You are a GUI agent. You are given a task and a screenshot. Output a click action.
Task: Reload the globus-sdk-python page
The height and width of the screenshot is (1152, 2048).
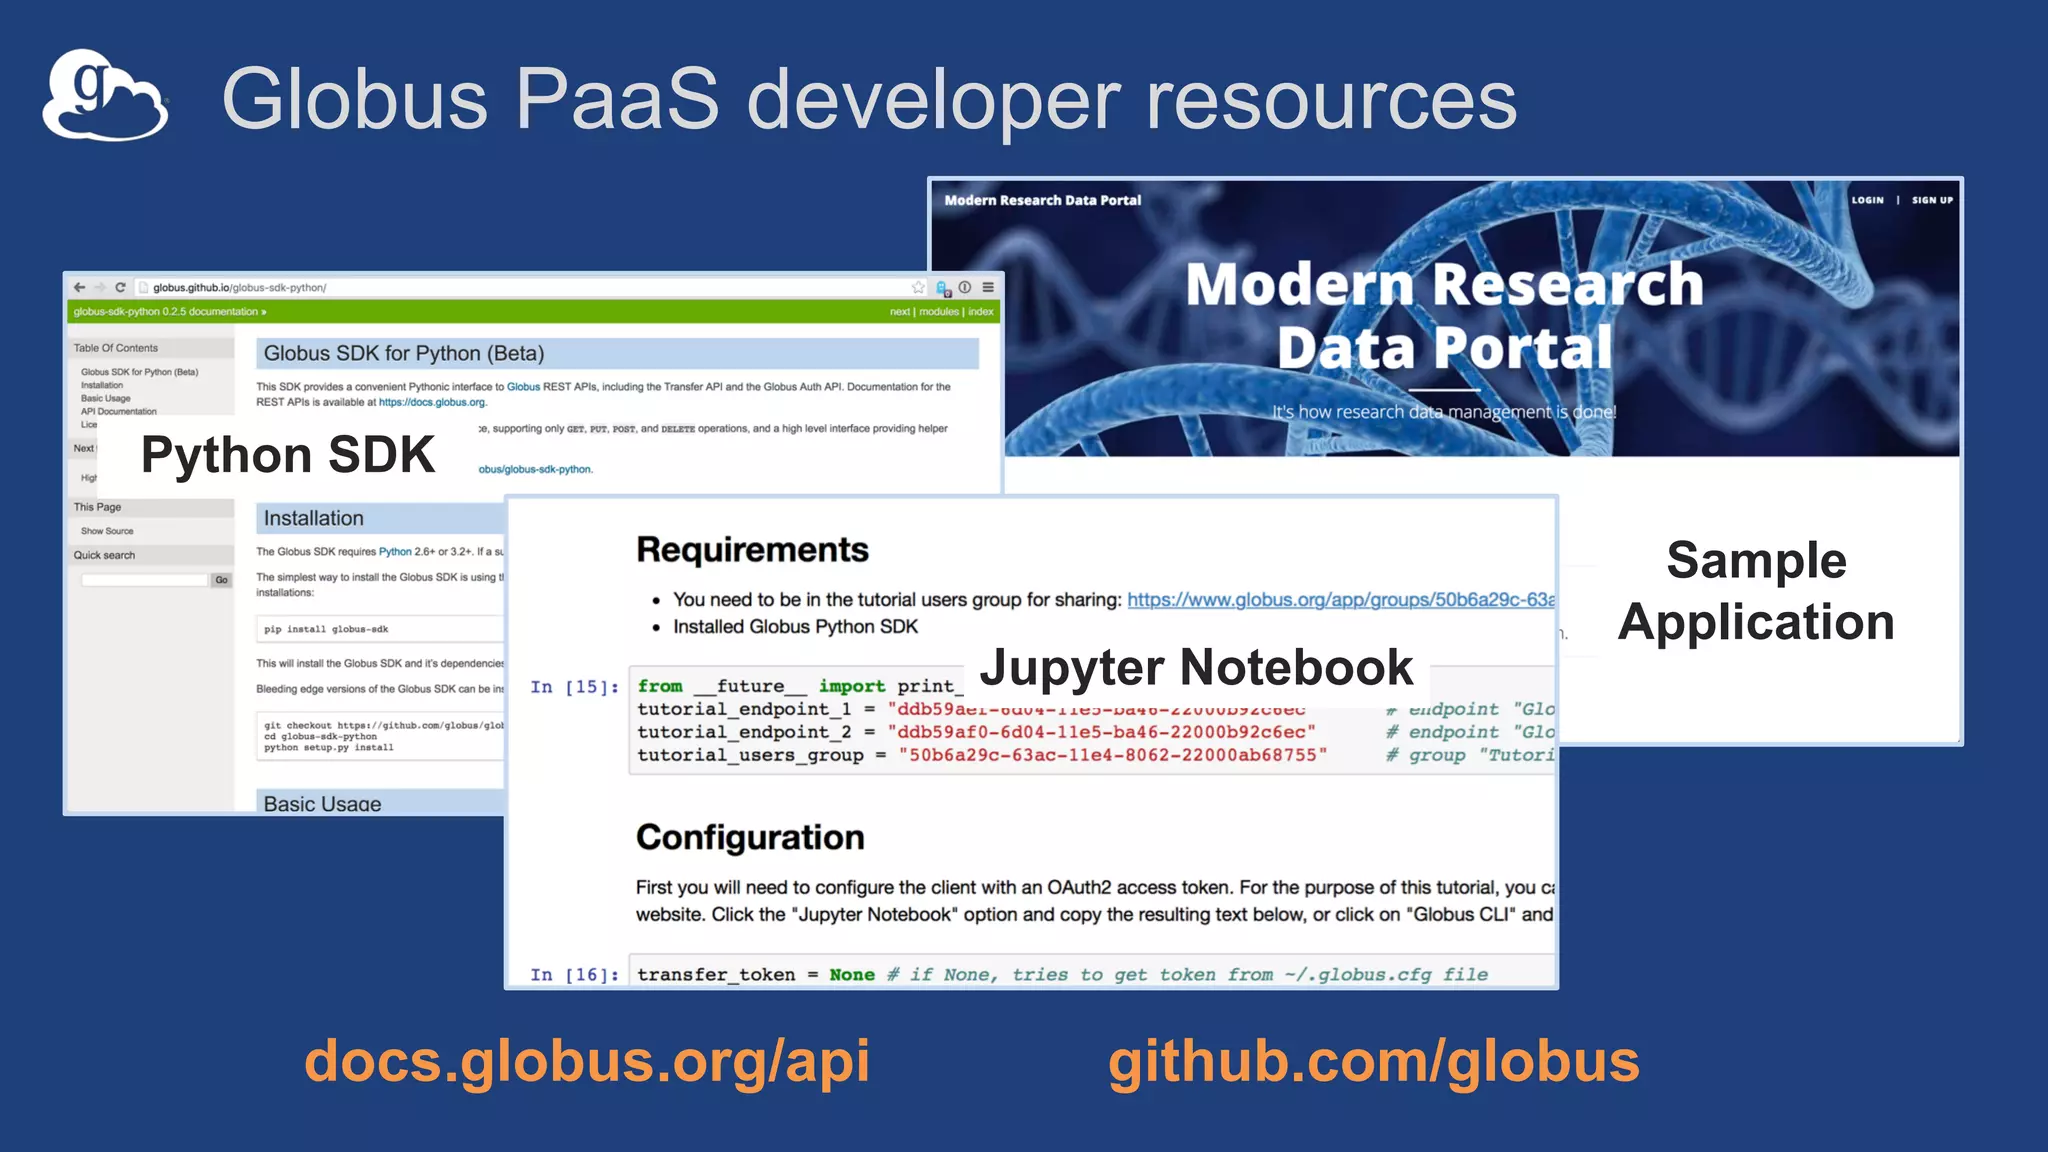120,287
